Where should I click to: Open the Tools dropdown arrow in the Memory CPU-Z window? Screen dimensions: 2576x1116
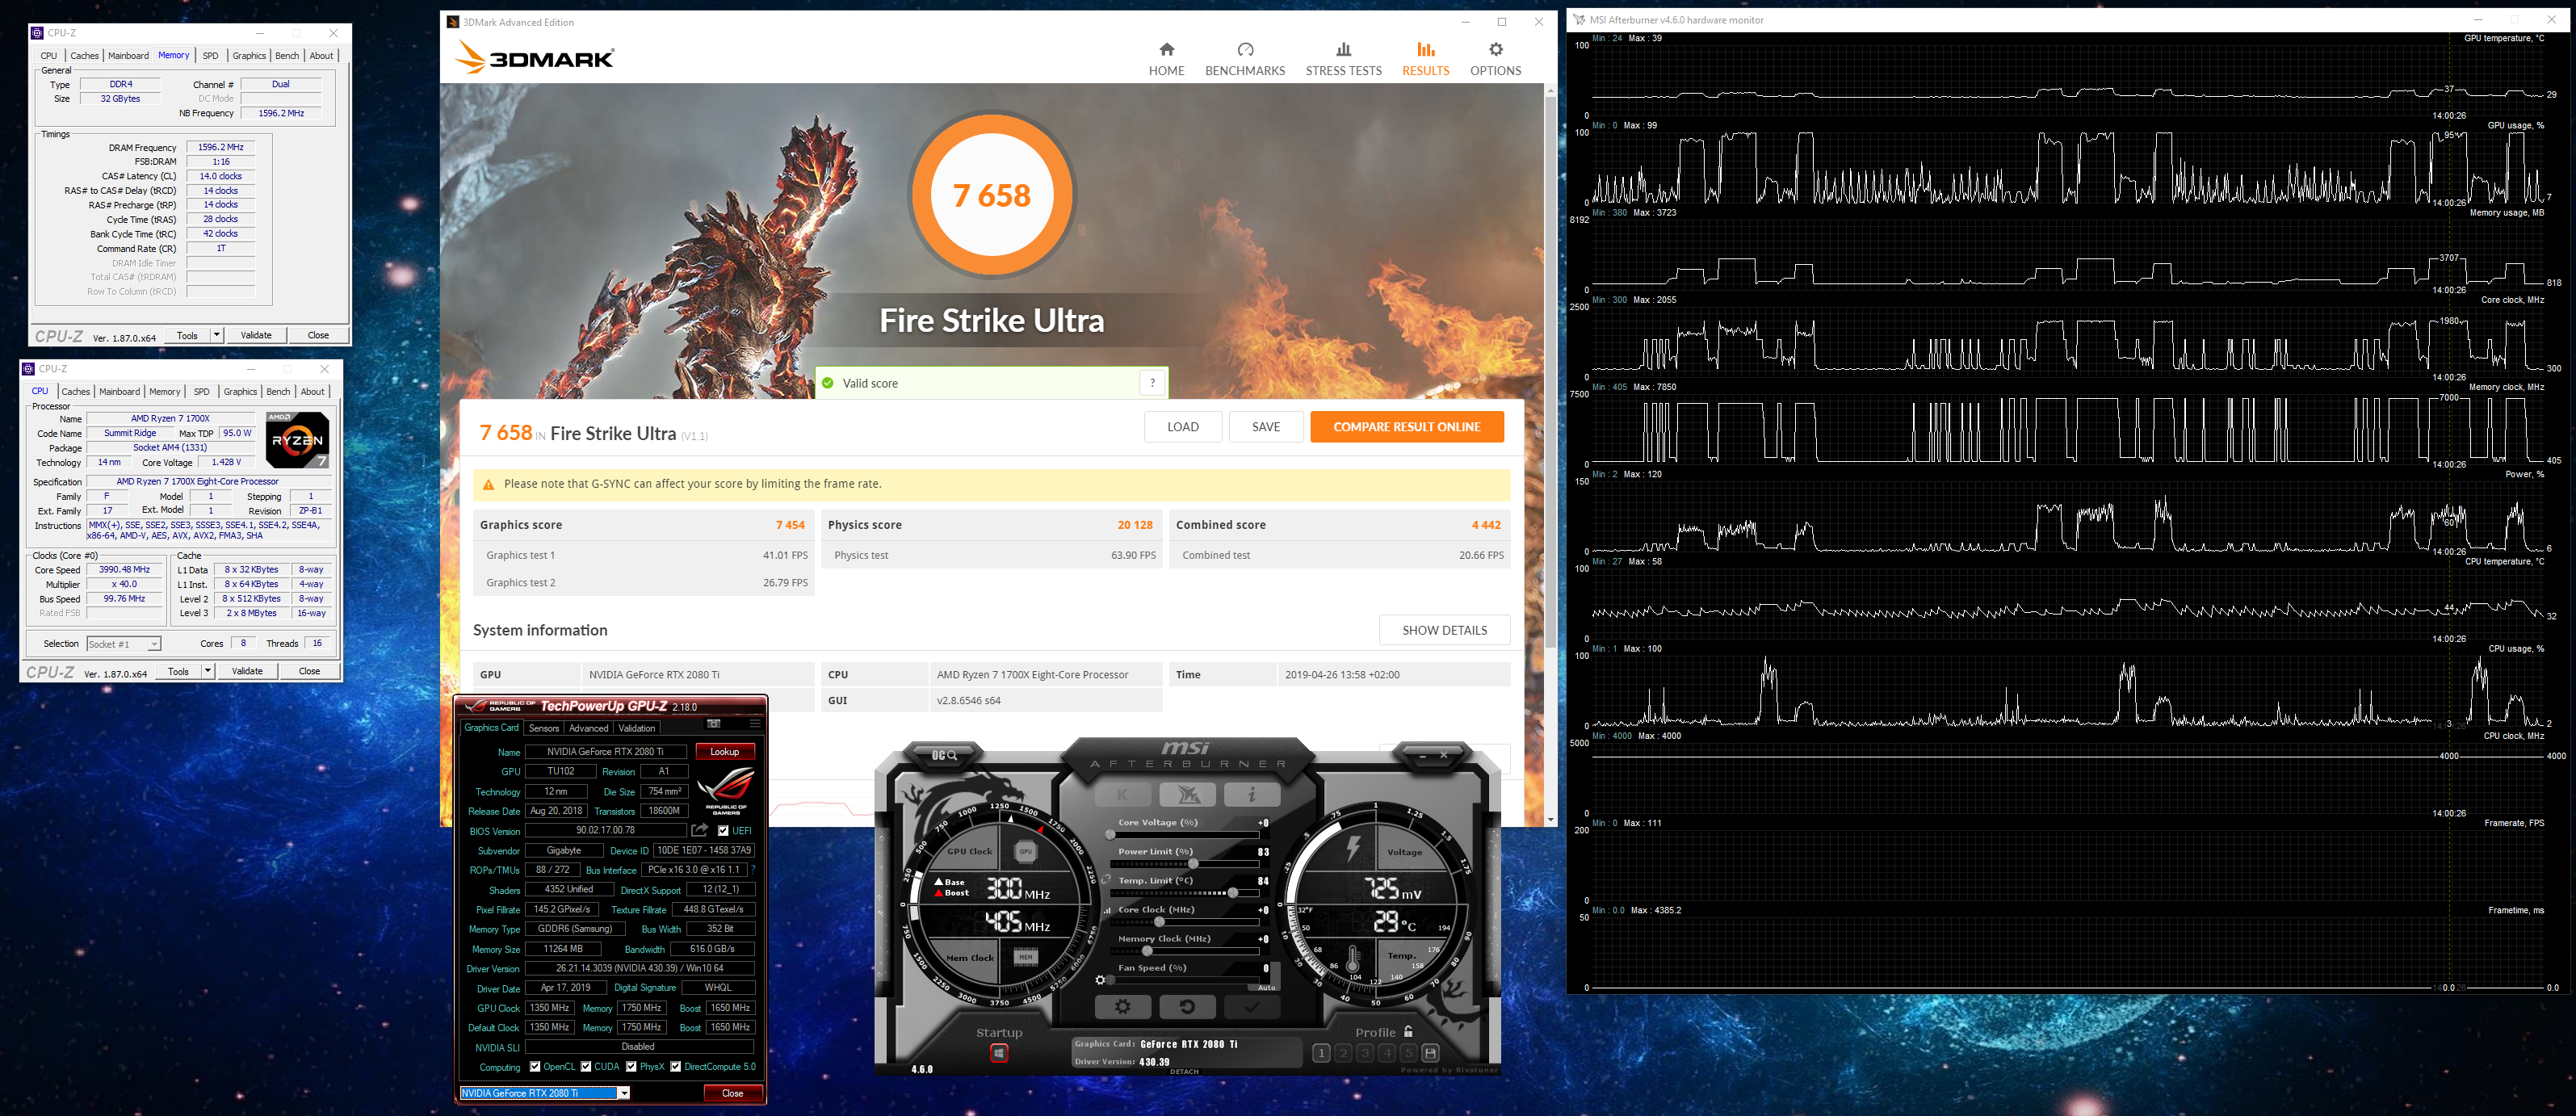click(217, 335)
